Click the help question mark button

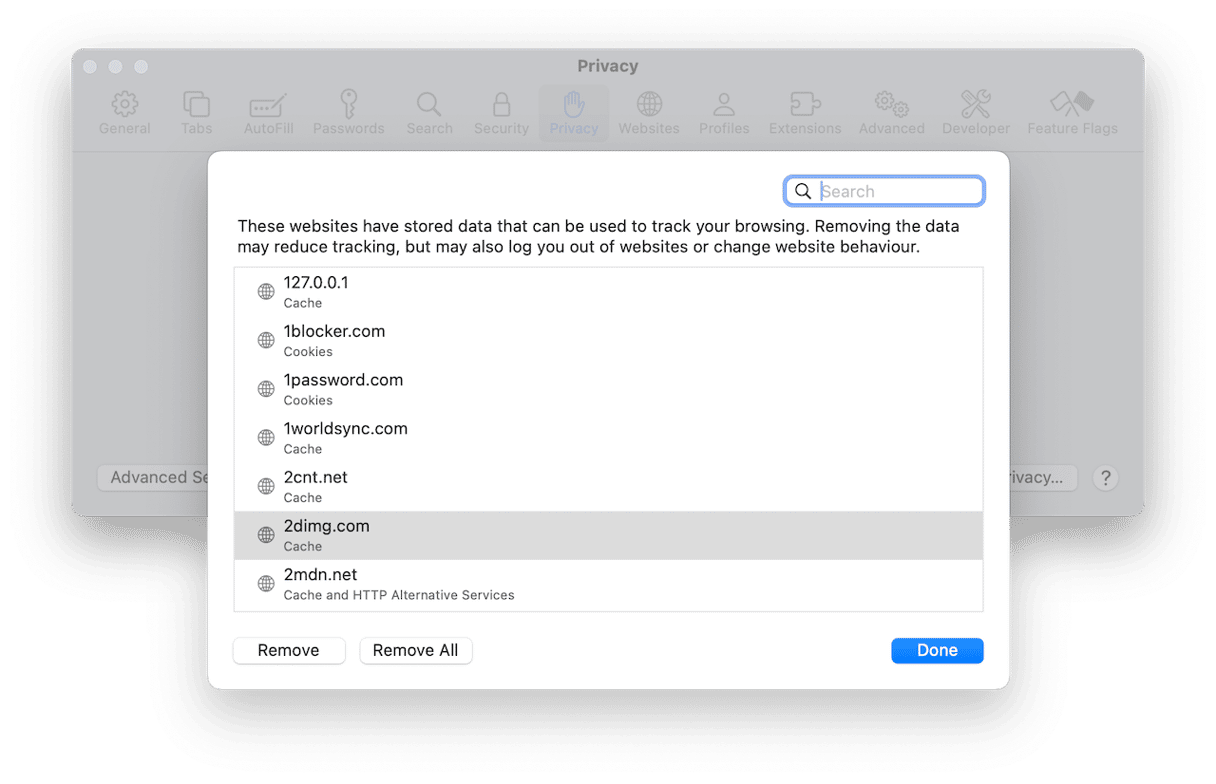tap(1105, 478)
